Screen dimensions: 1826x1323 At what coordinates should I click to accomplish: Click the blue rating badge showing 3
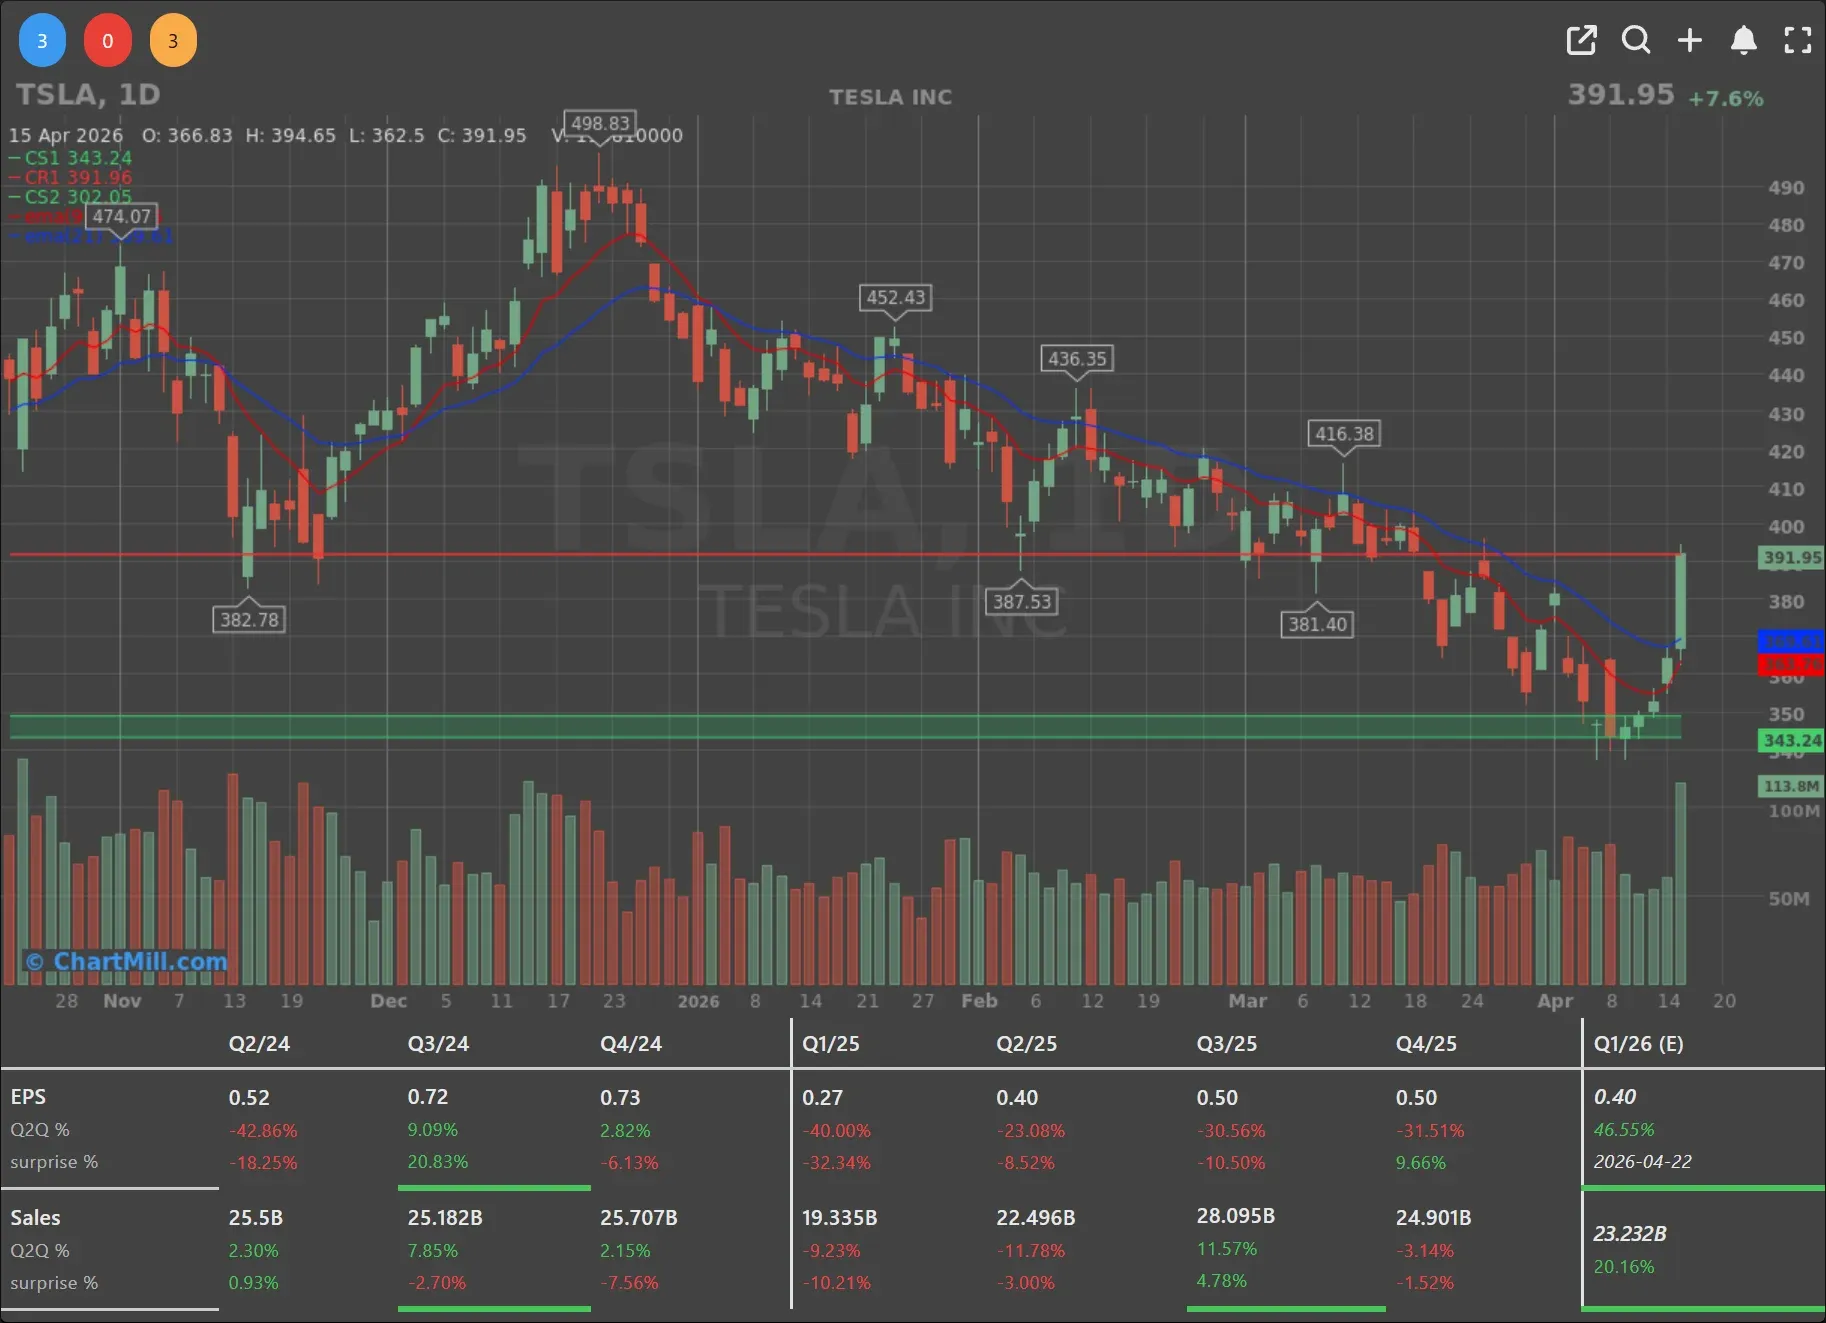[41, 40]
